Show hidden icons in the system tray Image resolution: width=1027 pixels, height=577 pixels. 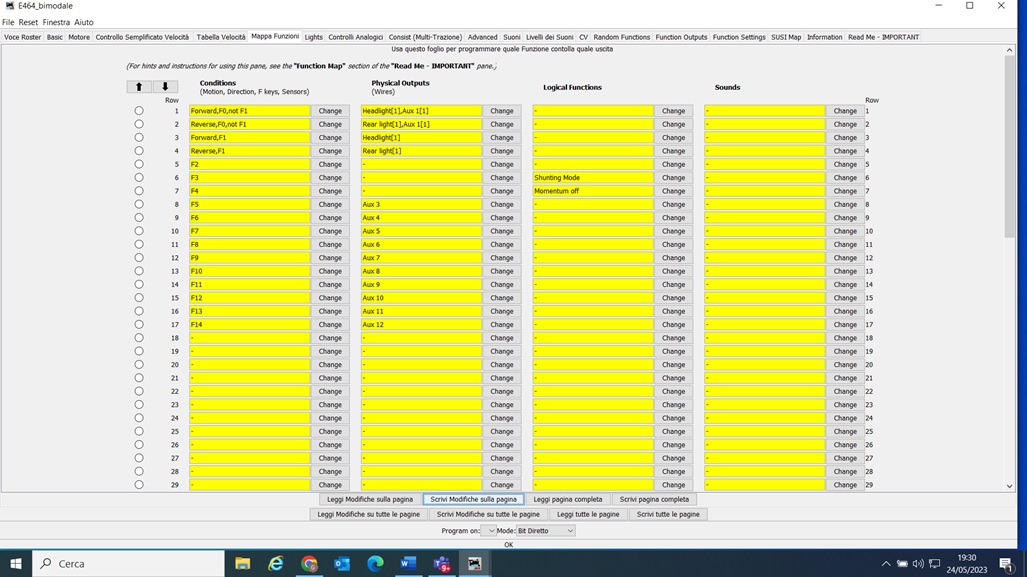coord(885,564)
